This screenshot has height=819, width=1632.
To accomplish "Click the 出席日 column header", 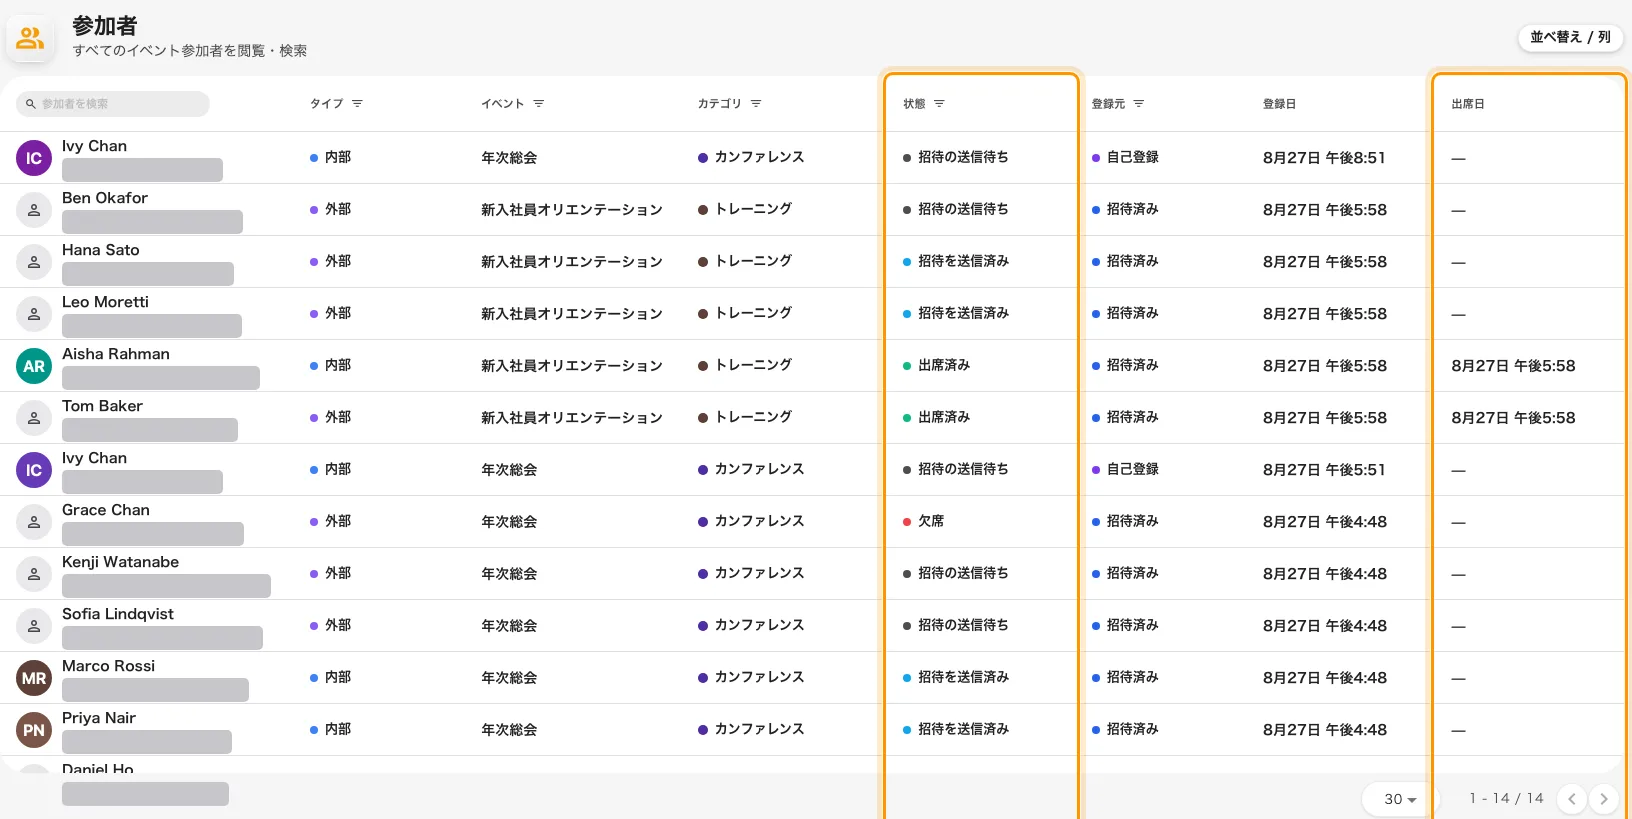I will [x=1468, y=104].
